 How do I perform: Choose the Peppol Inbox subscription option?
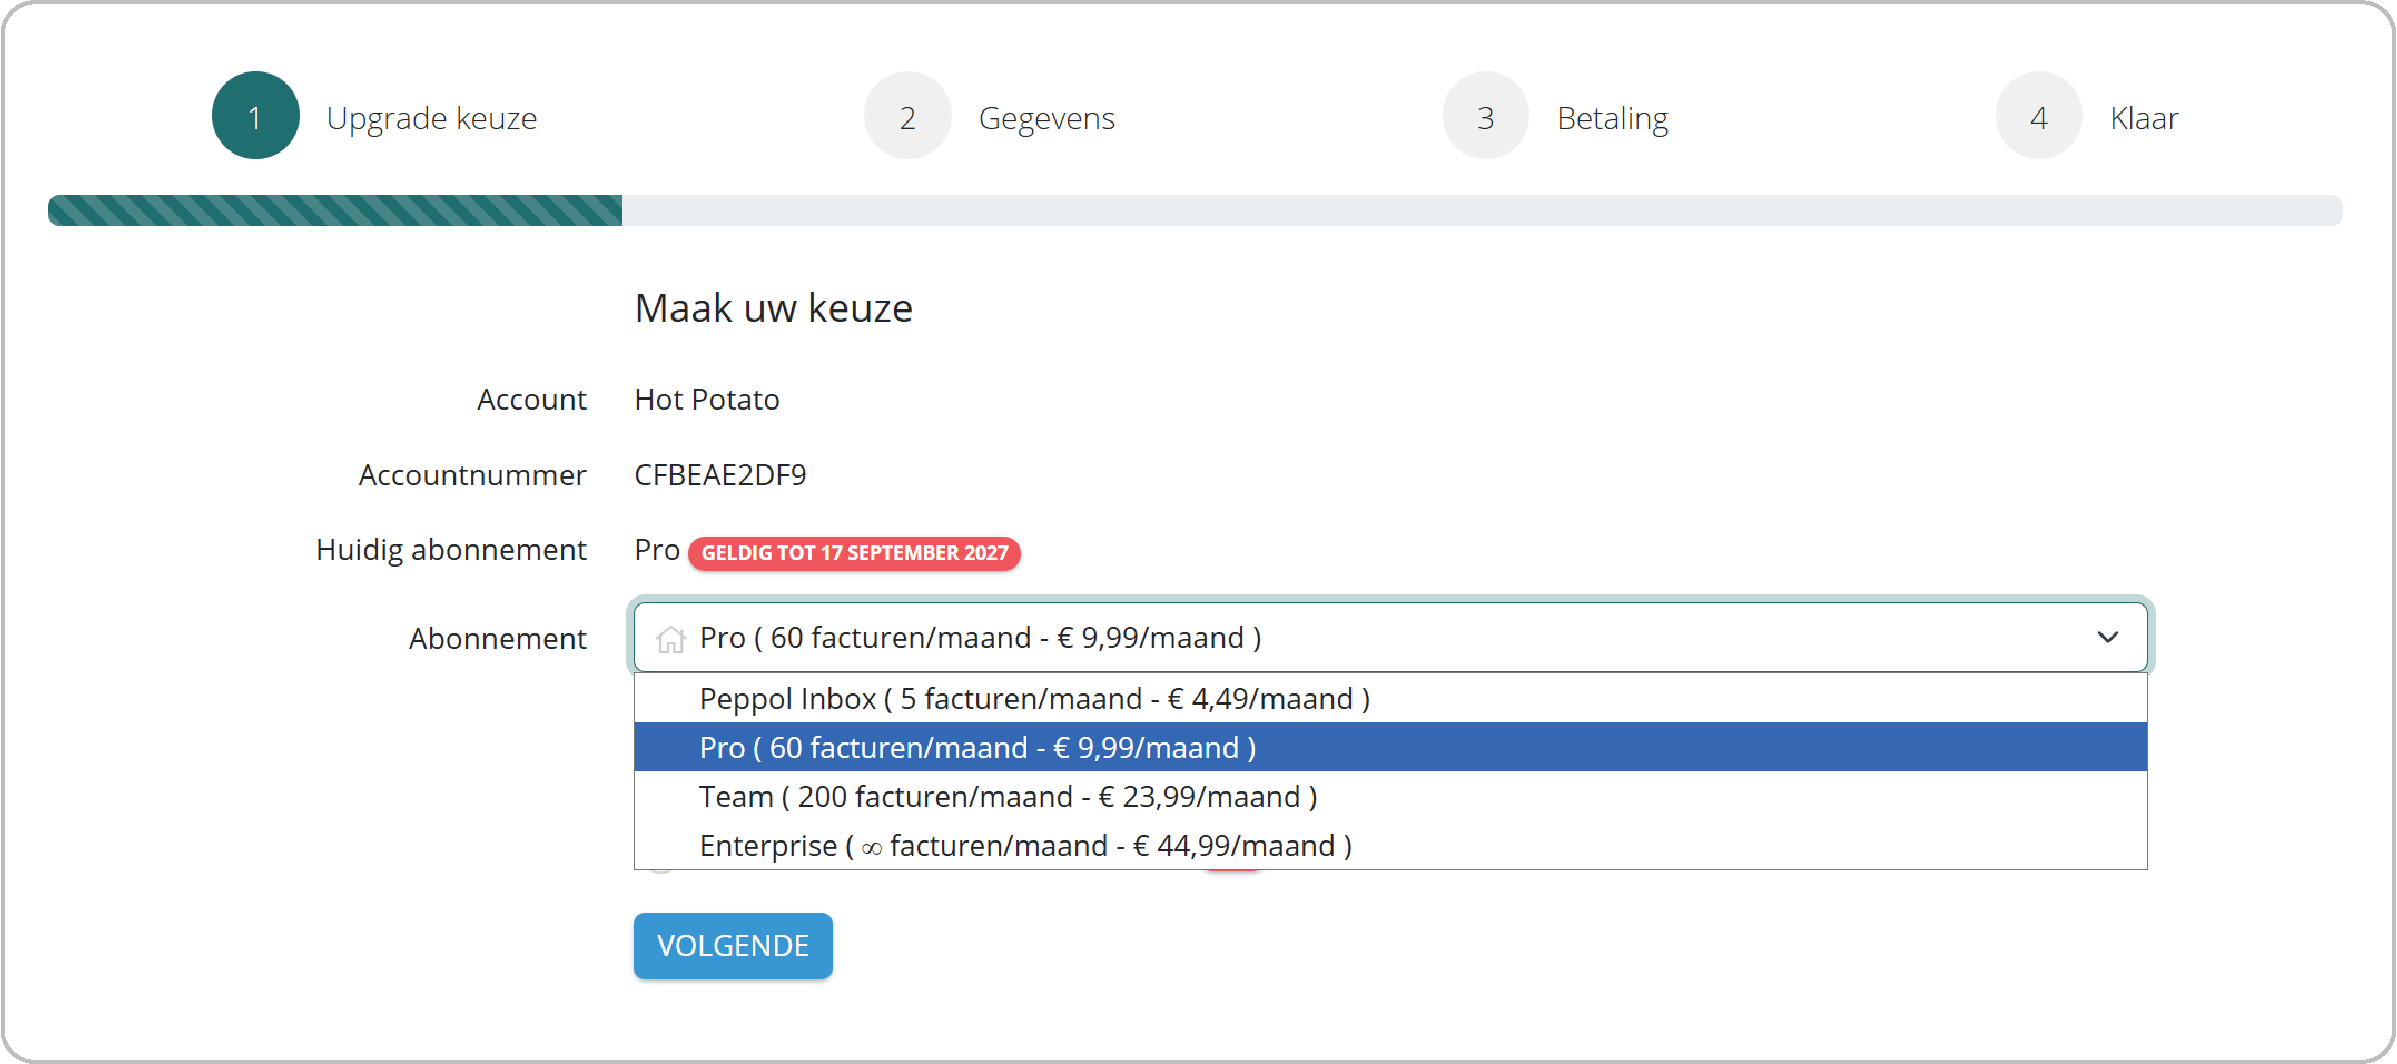click(x=1034, y=698)
